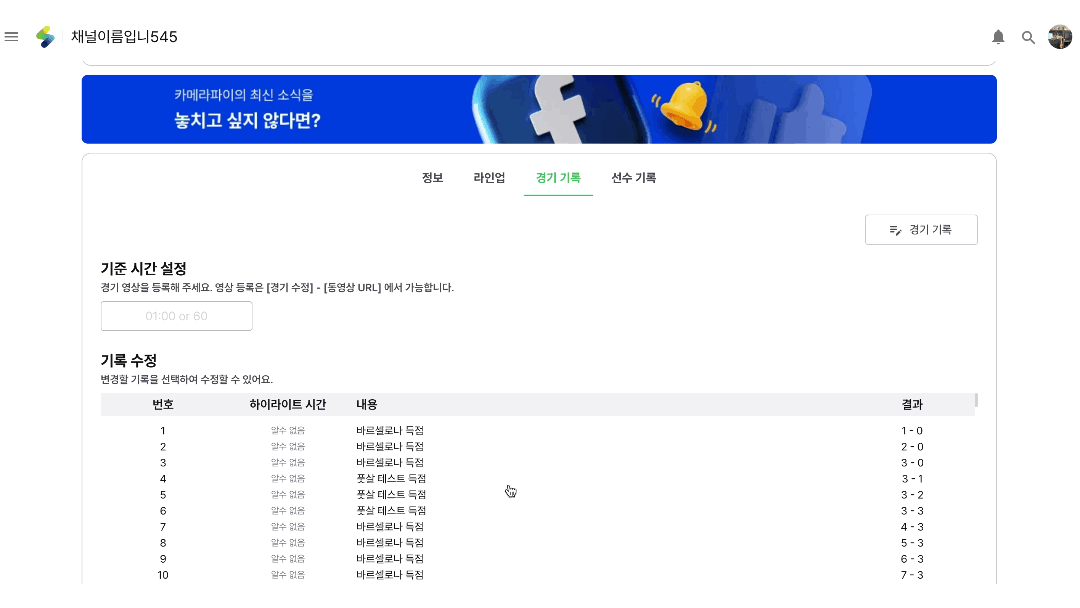Select record row number 4
This screenshot has width=1080, height=608.
(x=538, y=479)
